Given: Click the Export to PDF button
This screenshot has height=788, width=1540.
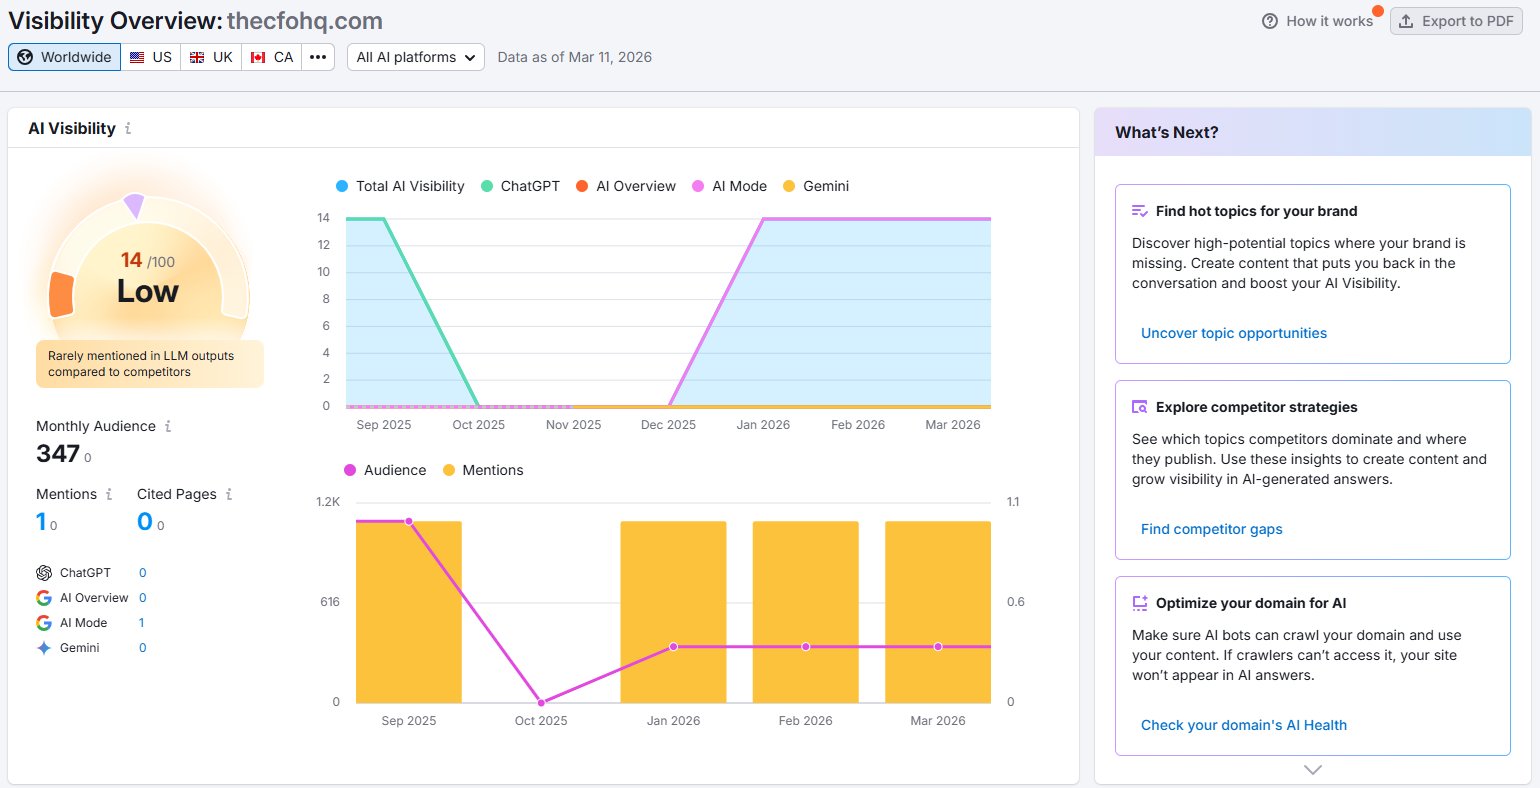Looking at the screenshot, I should coord(1455,21).
